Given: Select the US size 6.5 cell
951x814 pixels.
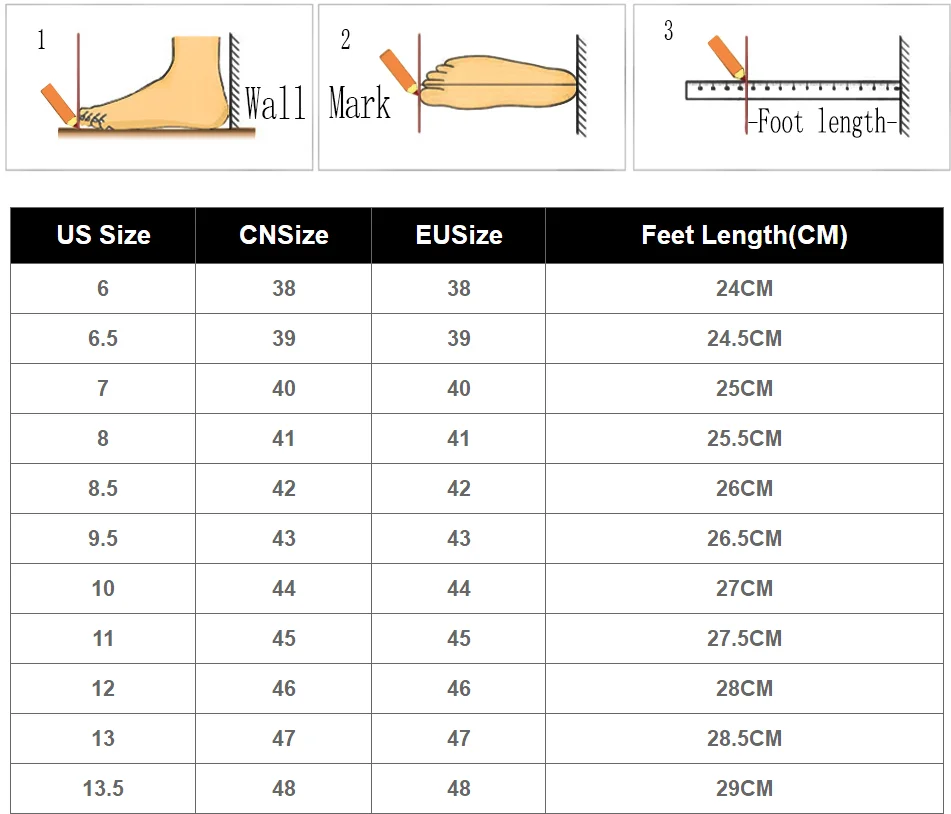Looking at the screenshot, I should pyautogui.click(x=103, y=338).
